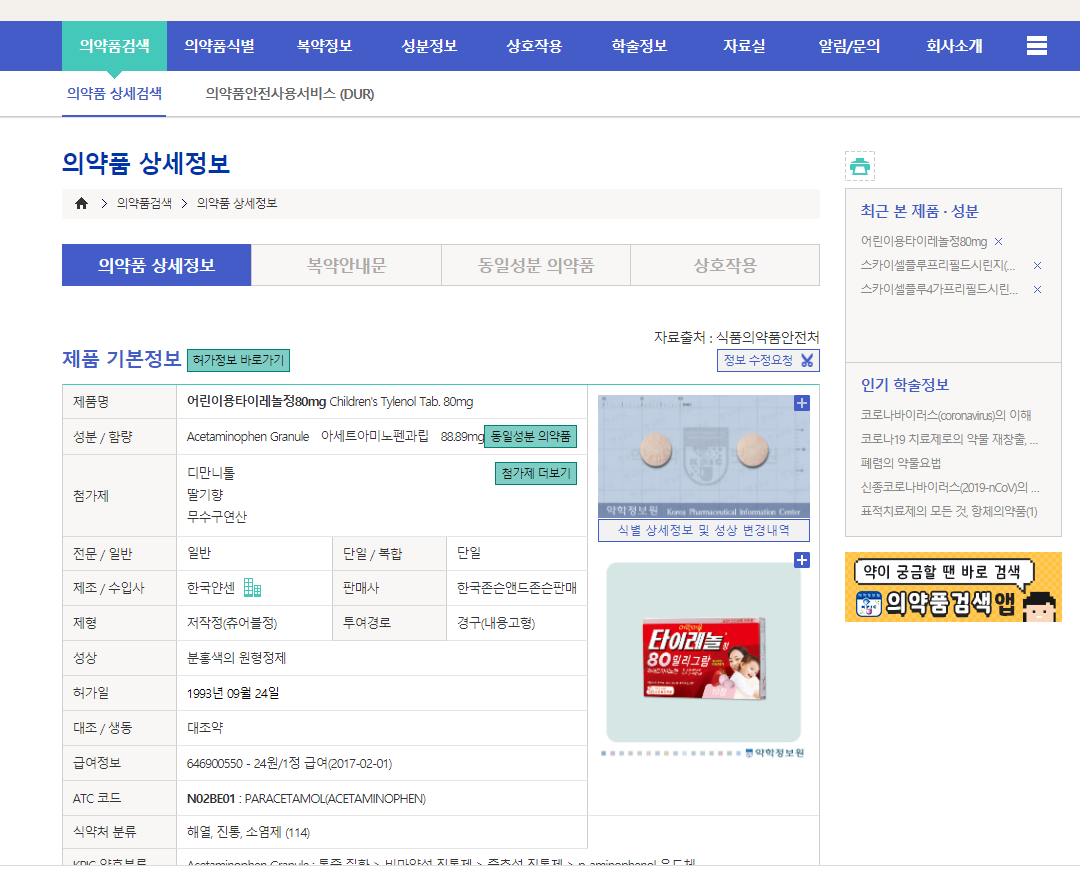Viewport: 1080px width, 876px height.
Task: Open 복약정보 menu
Action: pos(324,45)
